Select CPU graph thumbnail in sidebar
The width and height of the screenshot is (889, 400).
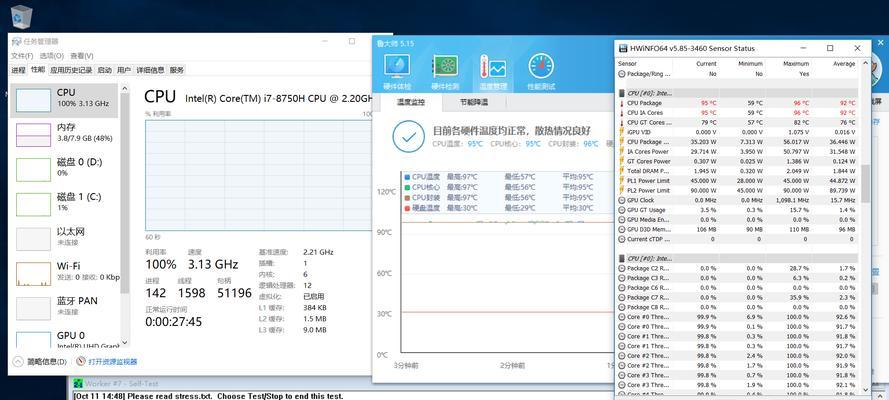click(x=33, y=100)
